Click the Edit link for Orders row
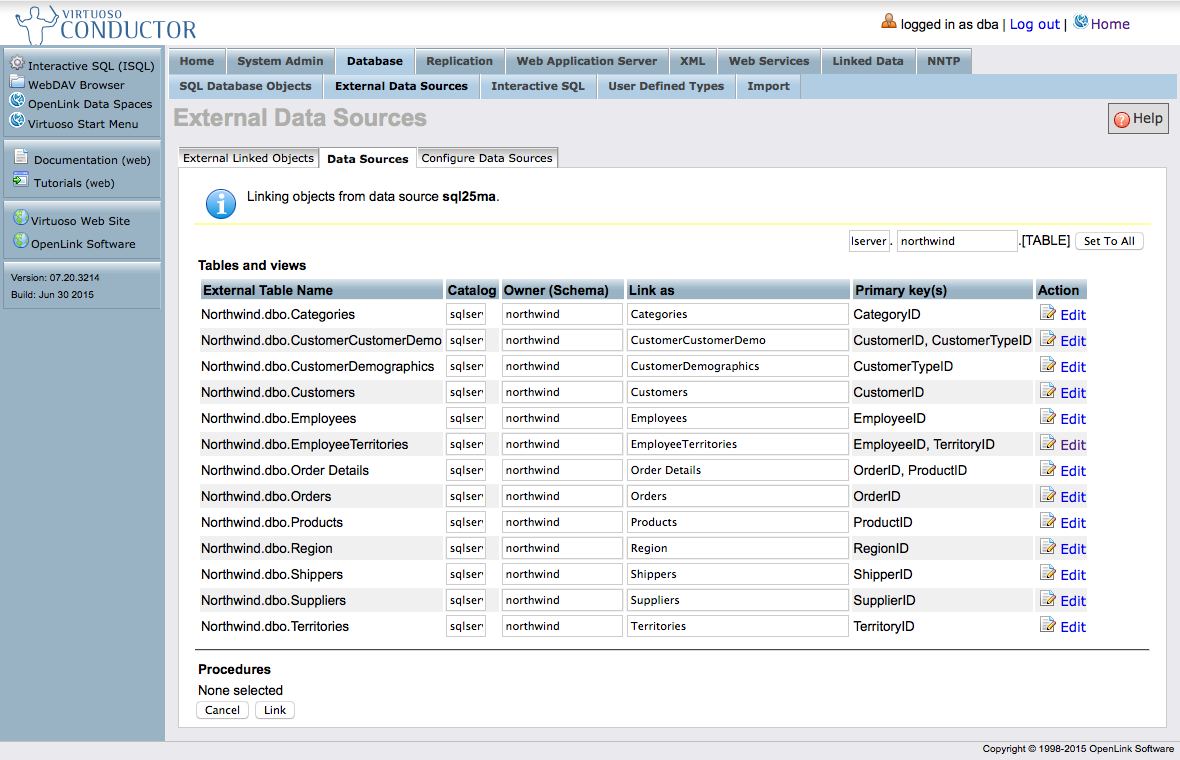The height and width of the screenshot is (760, 1180). (x=1073, y=497)
